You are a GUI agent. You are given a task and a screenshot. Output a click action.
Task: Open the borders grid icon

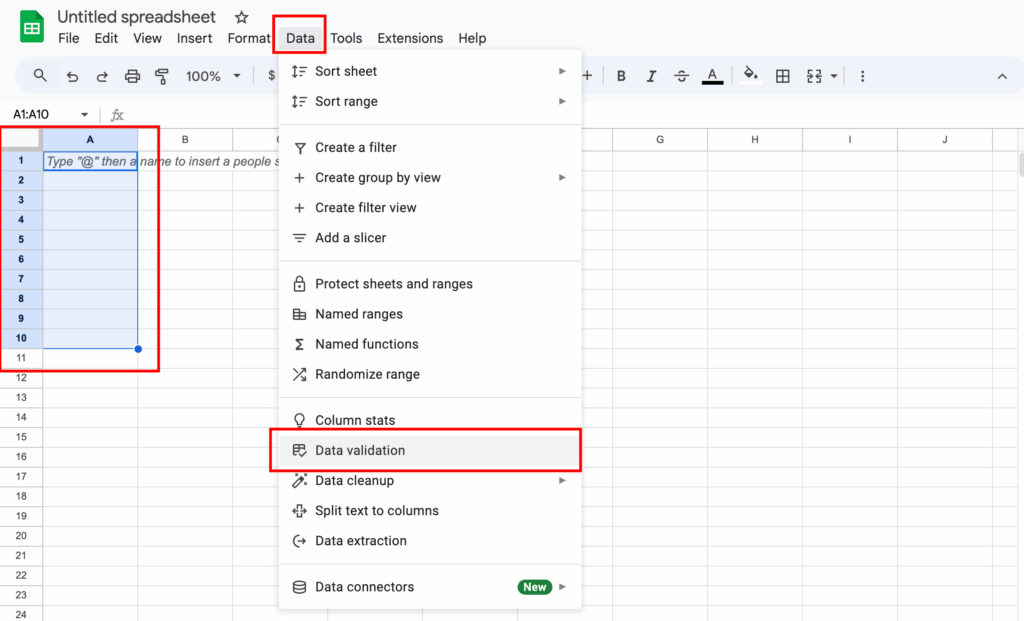783,76
